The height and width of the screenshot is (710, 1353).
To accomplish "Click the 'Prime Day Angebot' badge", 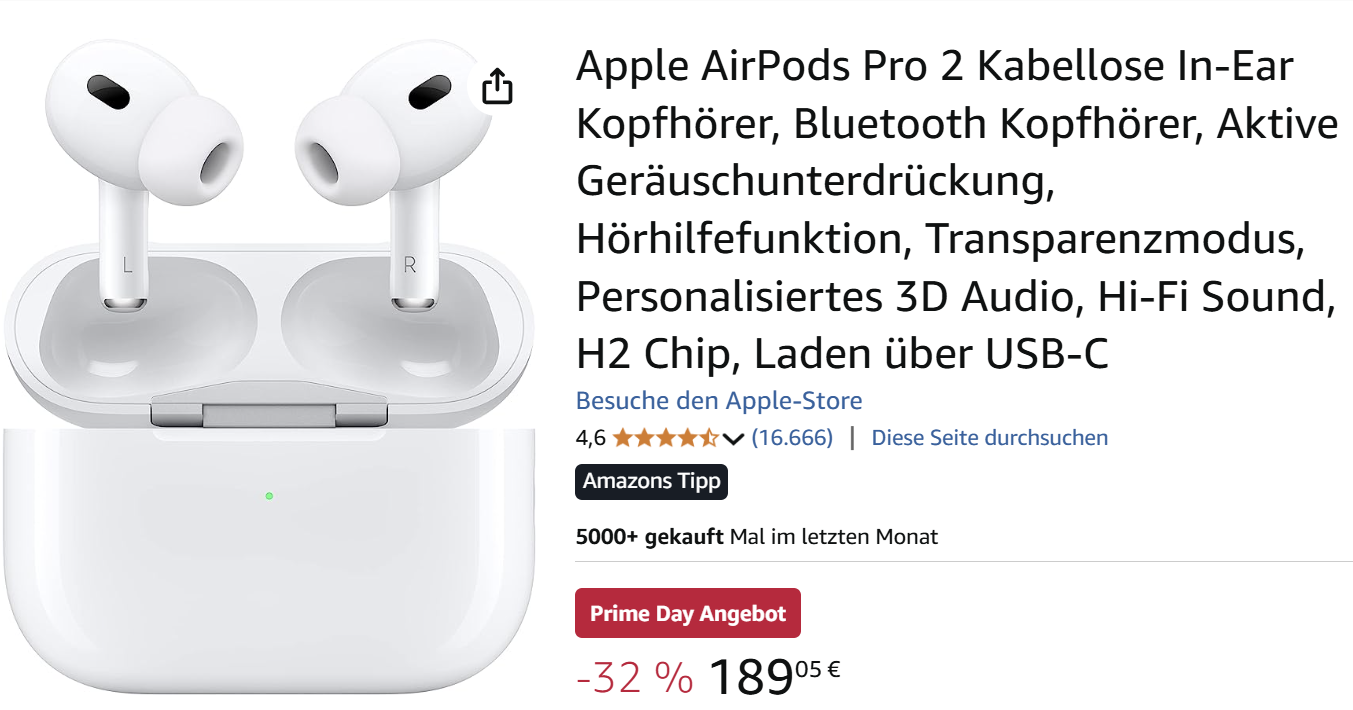I will (688, 613).
